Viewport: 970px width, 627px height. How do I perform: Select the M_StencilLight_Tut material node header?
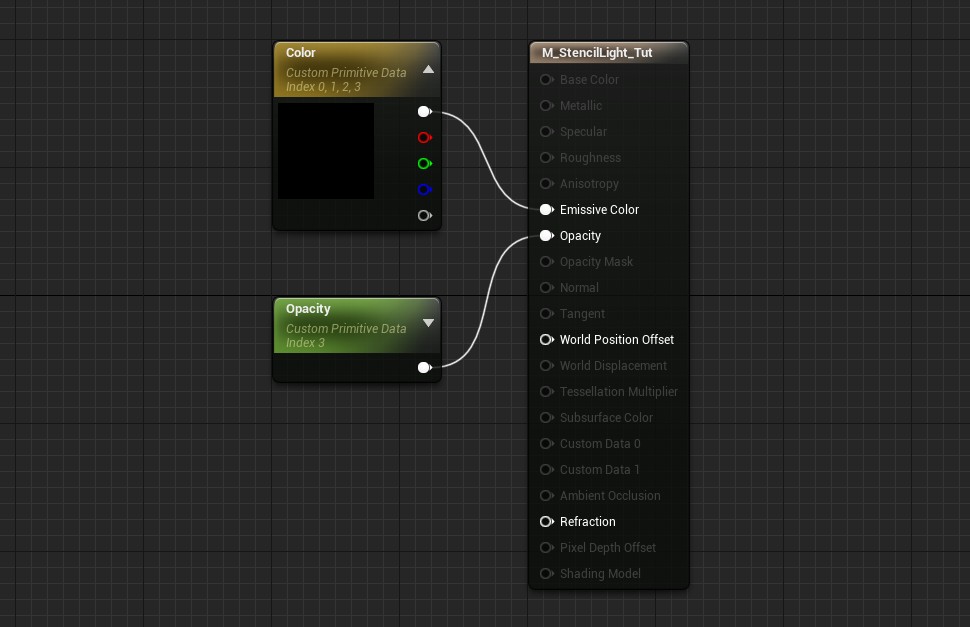(x=597, y=53)
